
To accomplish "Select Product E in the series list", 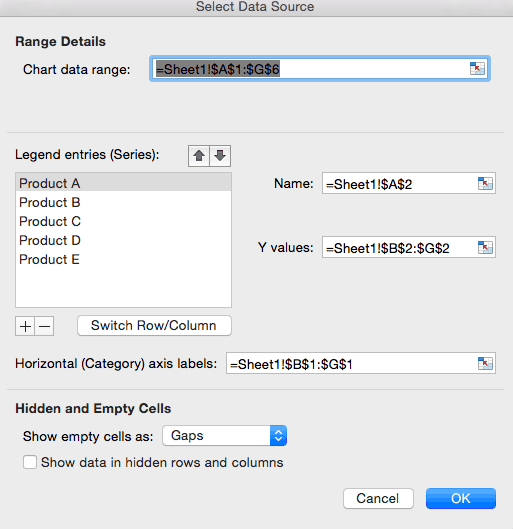I will [123, 259].
